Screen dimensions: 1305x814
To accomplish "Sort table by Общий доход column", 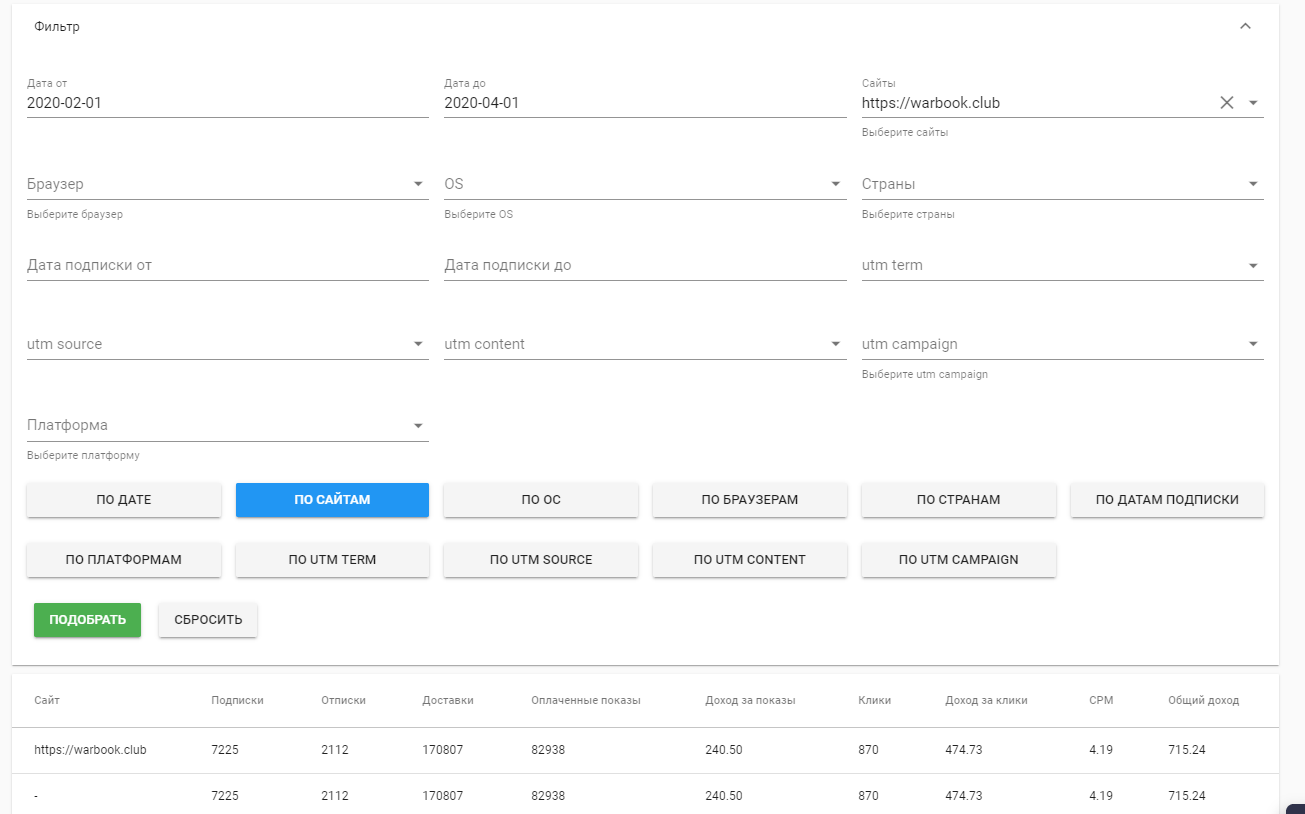I will pos(1203,701).
